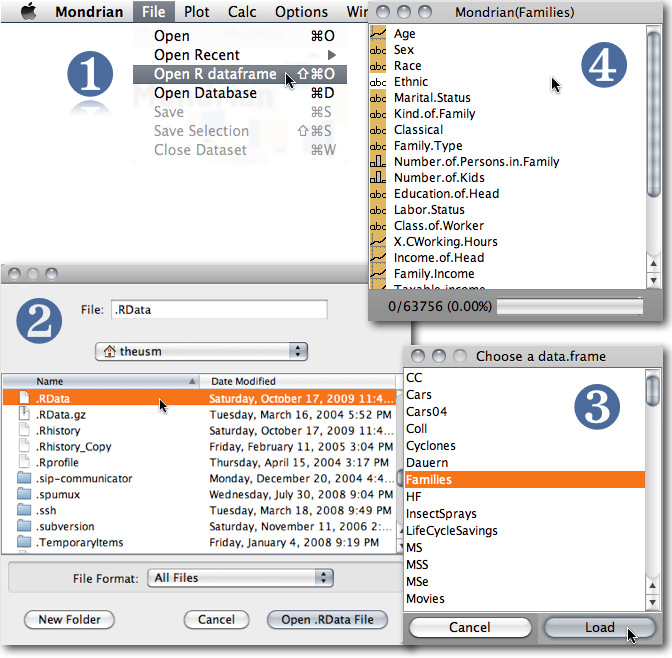Click the folder icon of .TemporaryItems

pos(24,542)
